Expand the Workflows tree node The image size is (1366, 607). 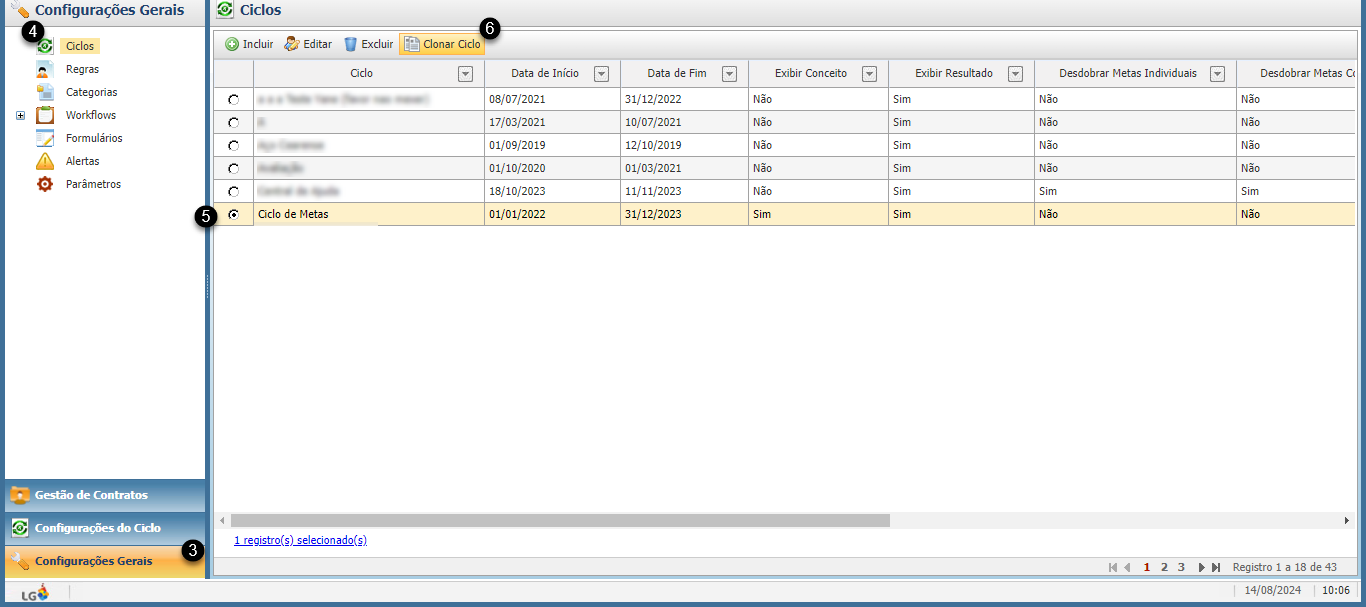pos(20,116)
